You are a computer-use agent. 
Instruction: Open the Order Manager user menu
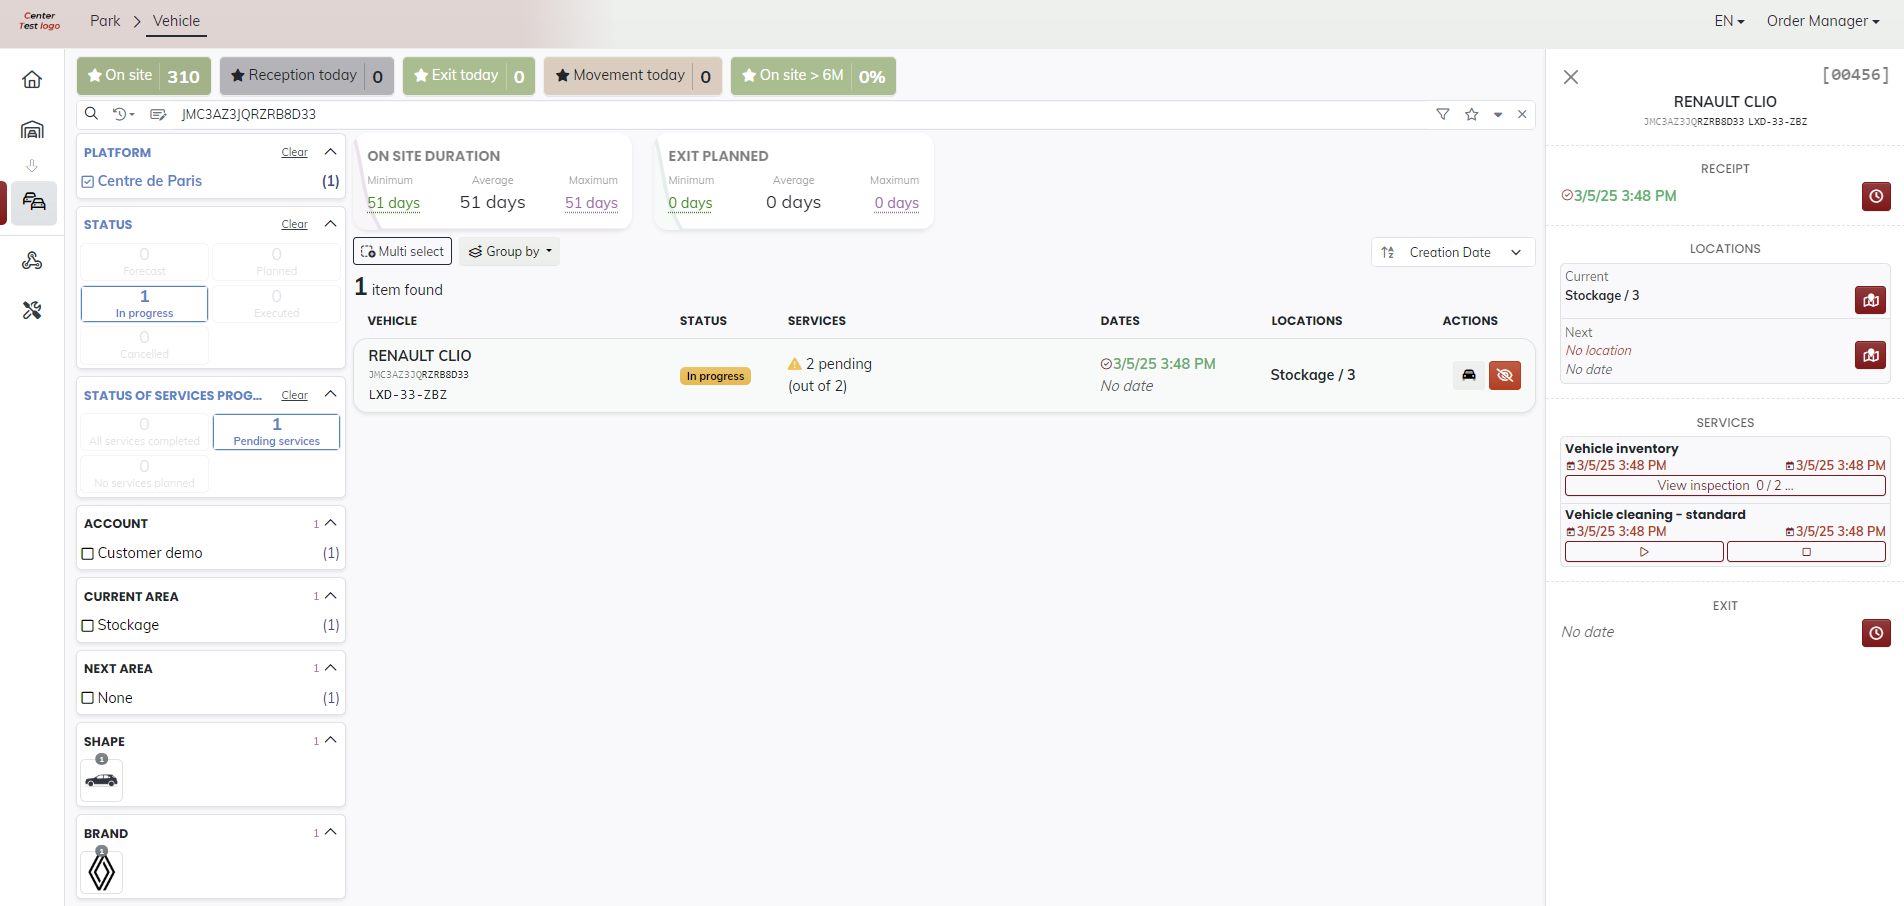tap(1822, 21)
